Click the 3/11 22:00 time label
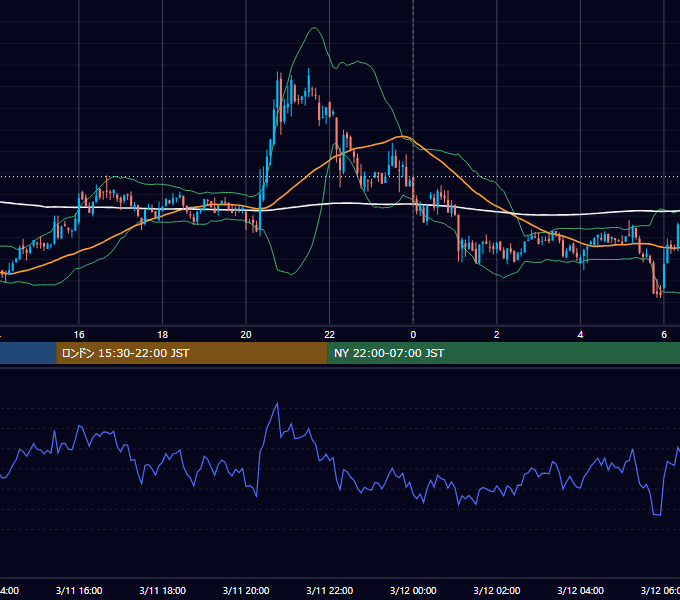680x600 pixels. pyautogui.click(x=330, y=590)
